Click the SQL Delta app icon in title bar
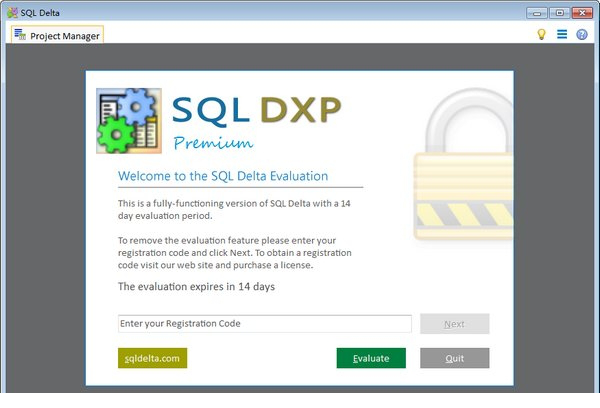 point(12,13)
